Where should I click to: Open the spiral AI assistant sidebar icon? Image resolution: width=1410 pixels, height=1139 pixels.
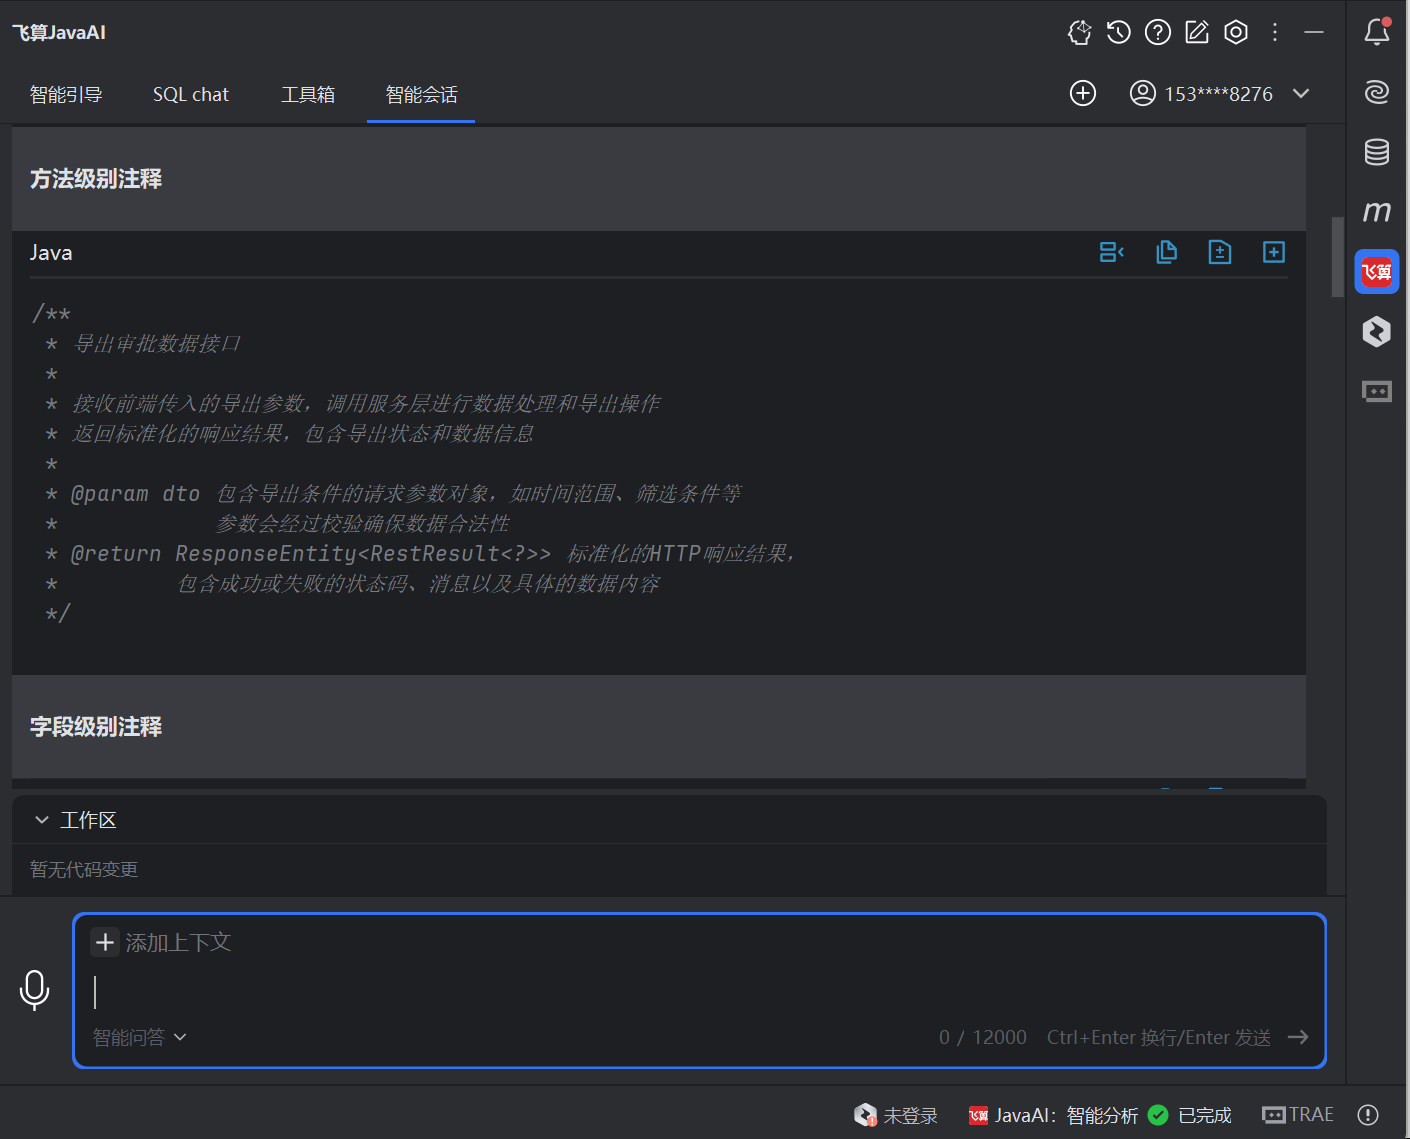pyautogui.click(x=1377, y=92)
